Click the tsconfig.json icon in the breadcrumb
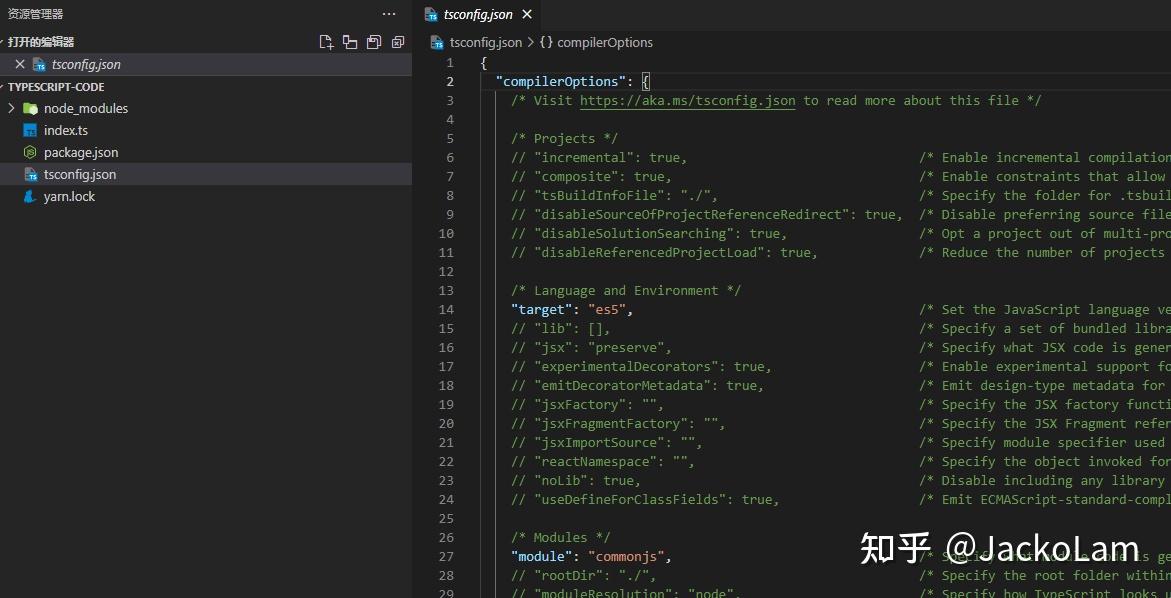 pyautogui.click(x=437, y=42)
